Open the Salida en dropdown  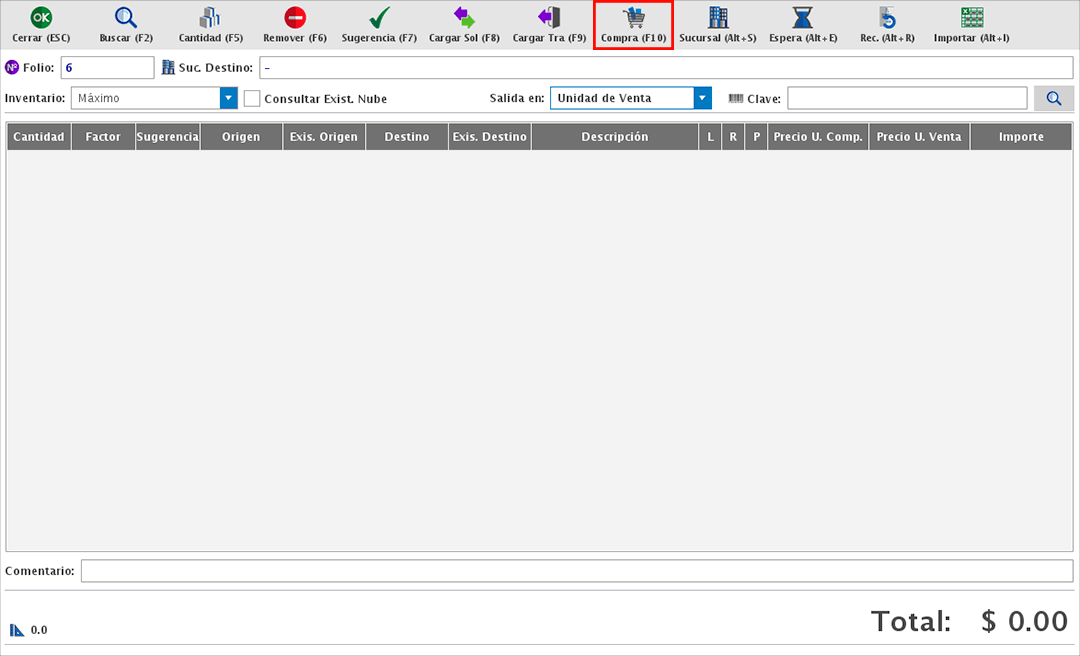(702, 98)
